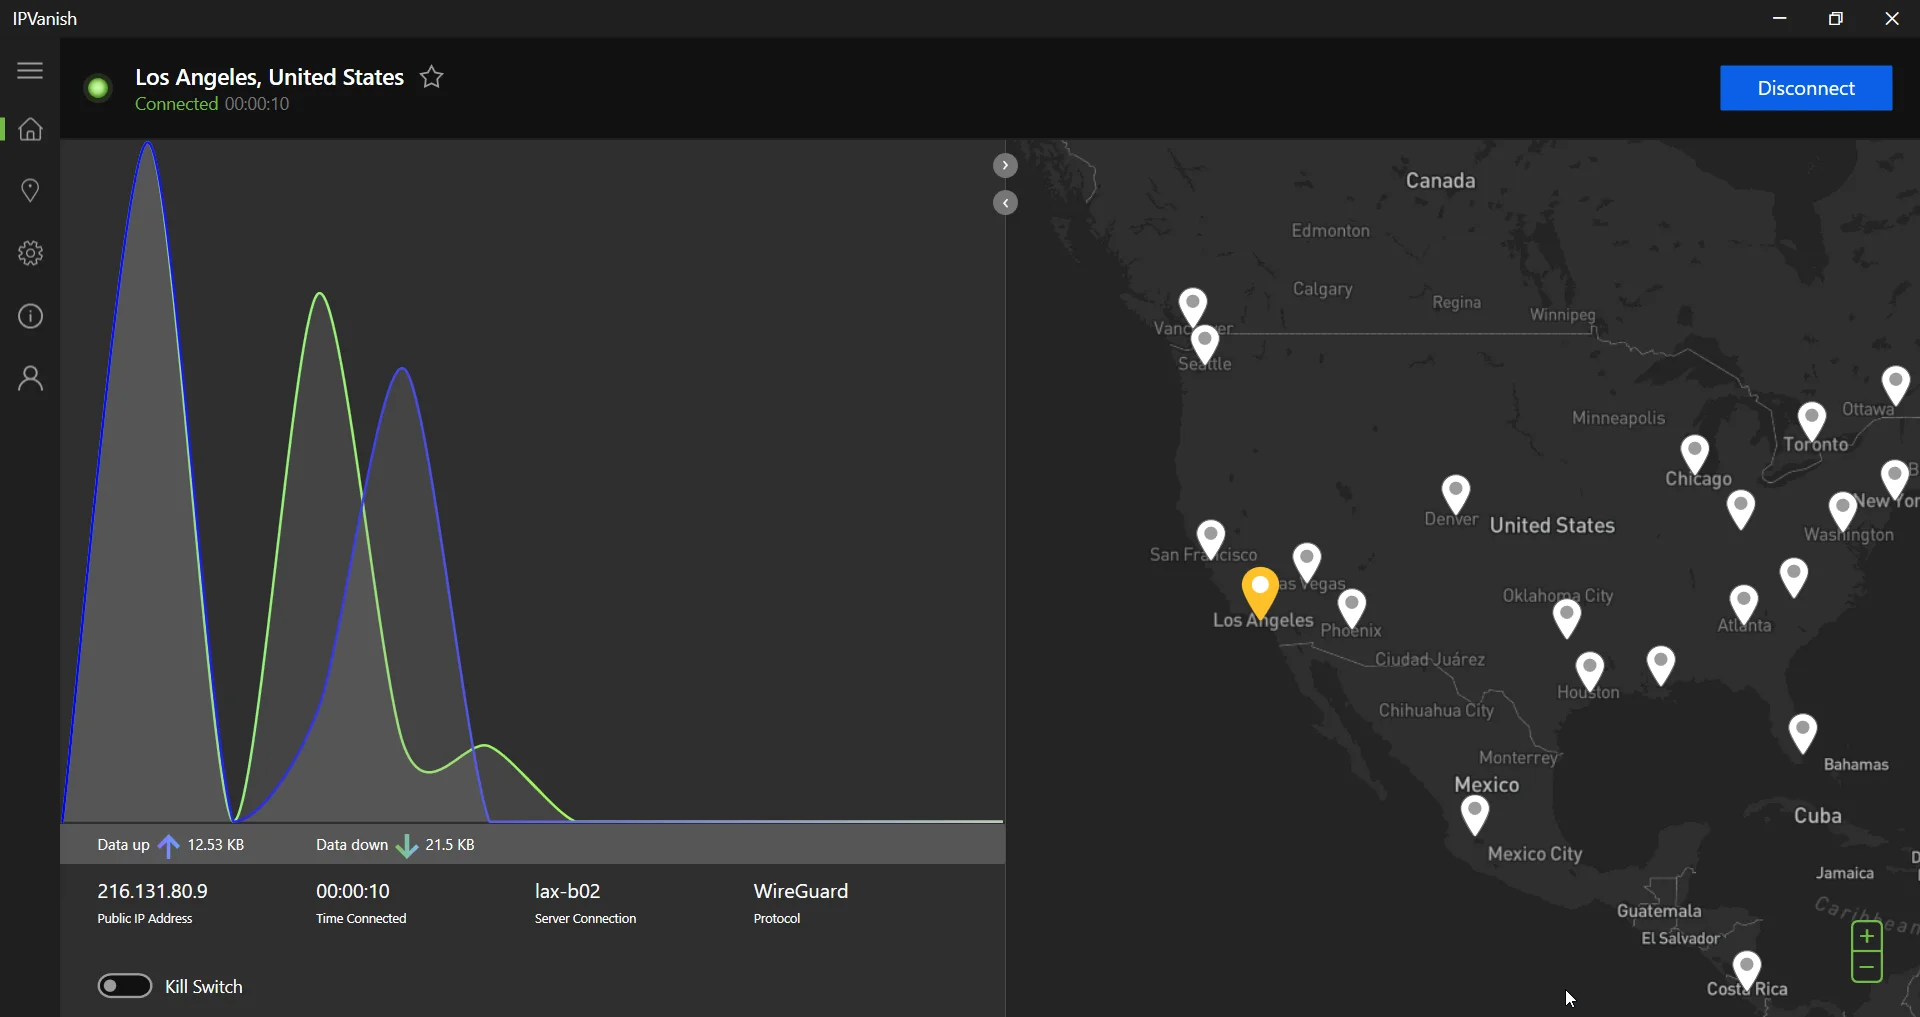Collapse the panel with left chevron button
Image resolution: width=1920 pixels, height=1017 pixels.
(1005, 203)
